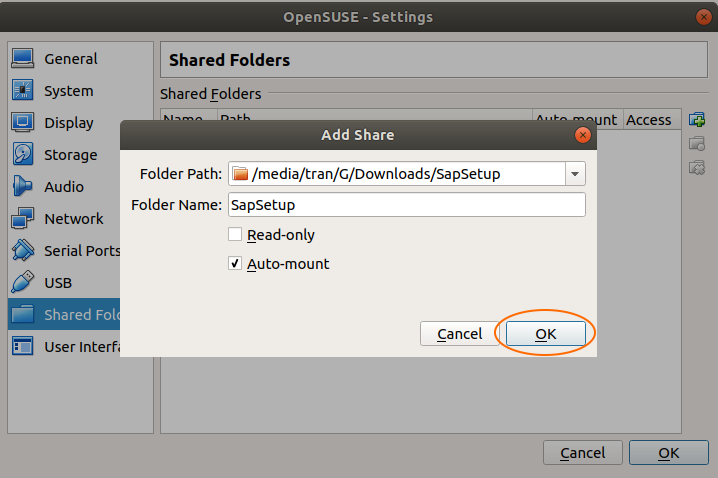
Task: Cancel the Add Share dialog
Action: click(459, 334)
